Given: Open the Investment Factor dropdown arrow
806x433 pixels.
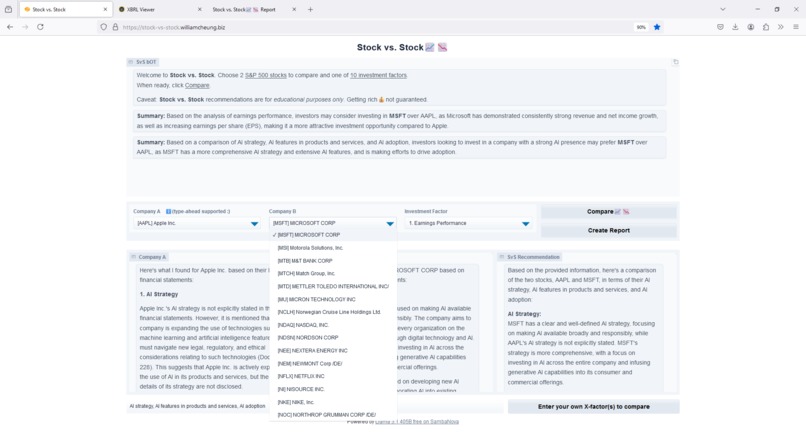Looking at the screenshot, I should pos(525,224).
